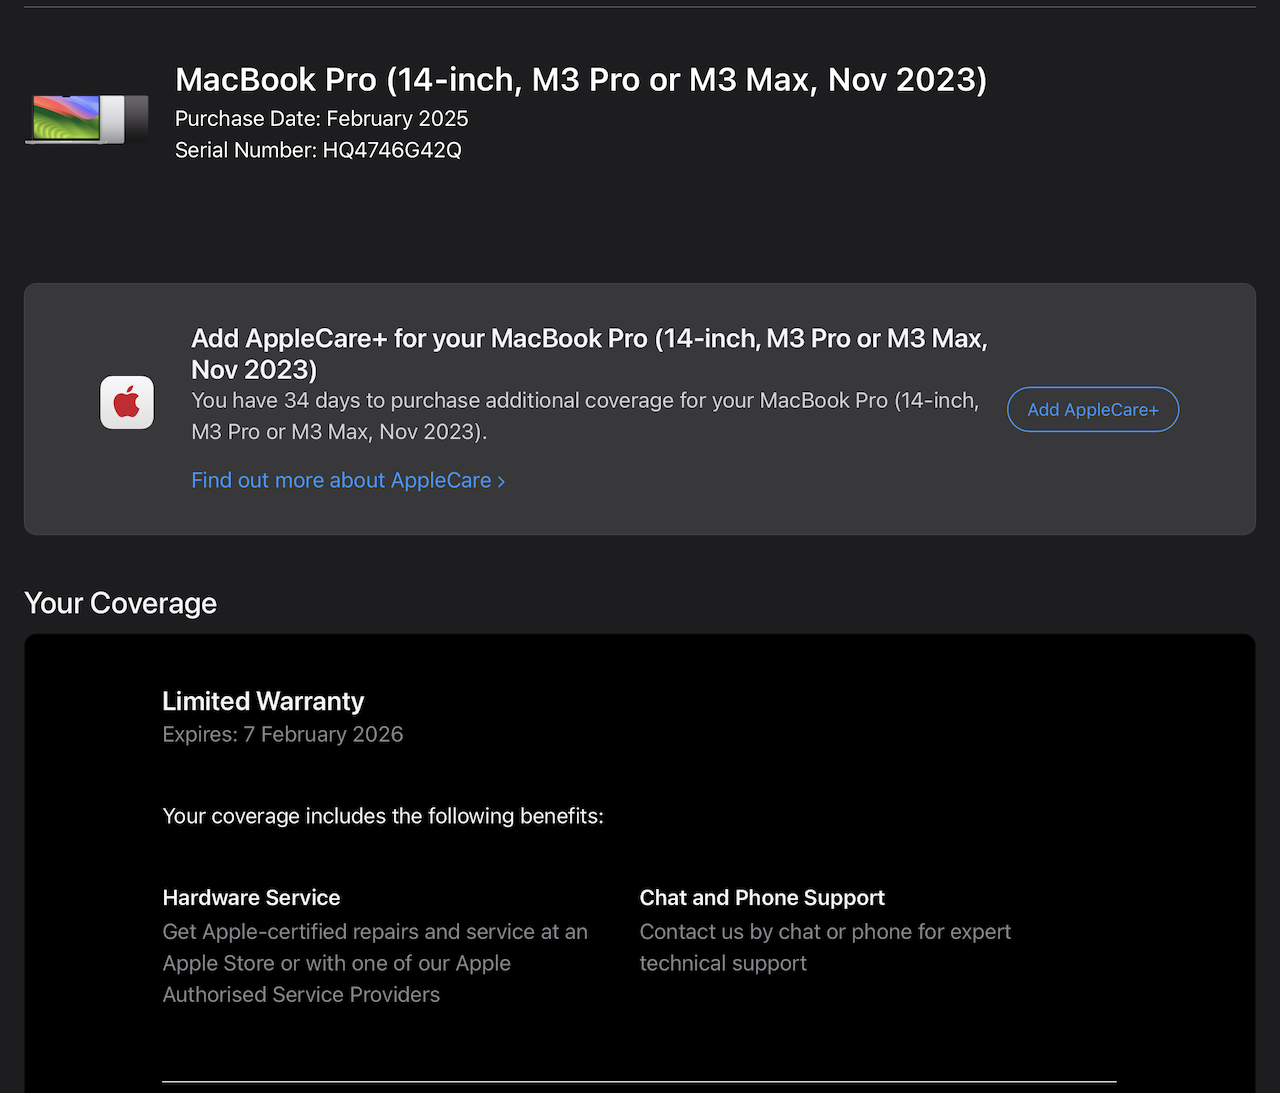
Task: Click the serial number HQ4746G42Q
Action: [x=392, y=150]
